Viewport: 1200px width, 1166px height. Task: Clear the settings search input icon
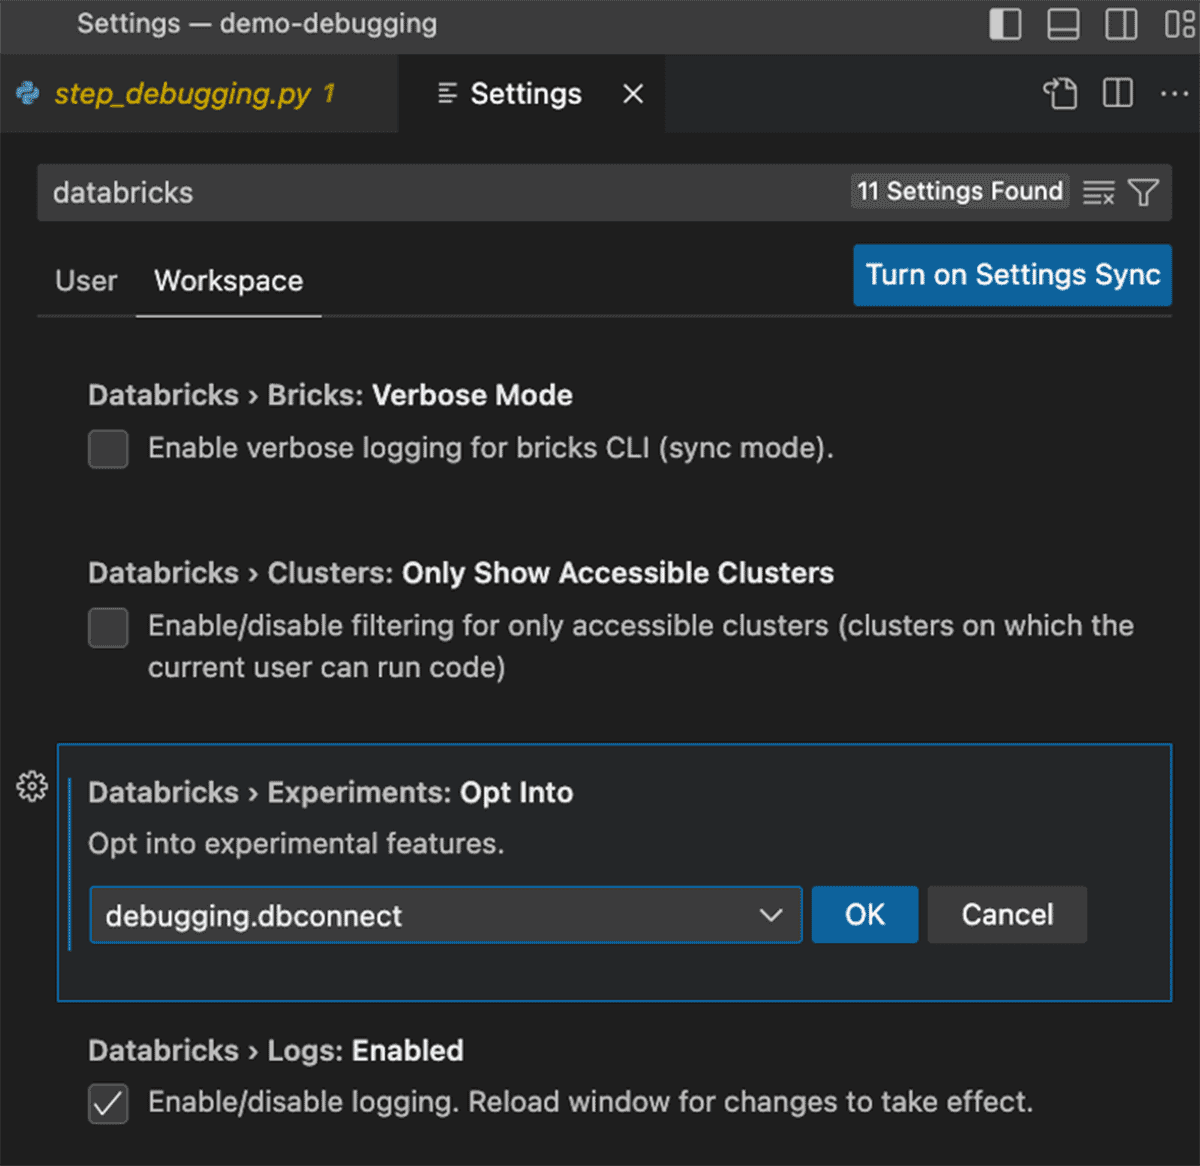[x=1098, y=192]
